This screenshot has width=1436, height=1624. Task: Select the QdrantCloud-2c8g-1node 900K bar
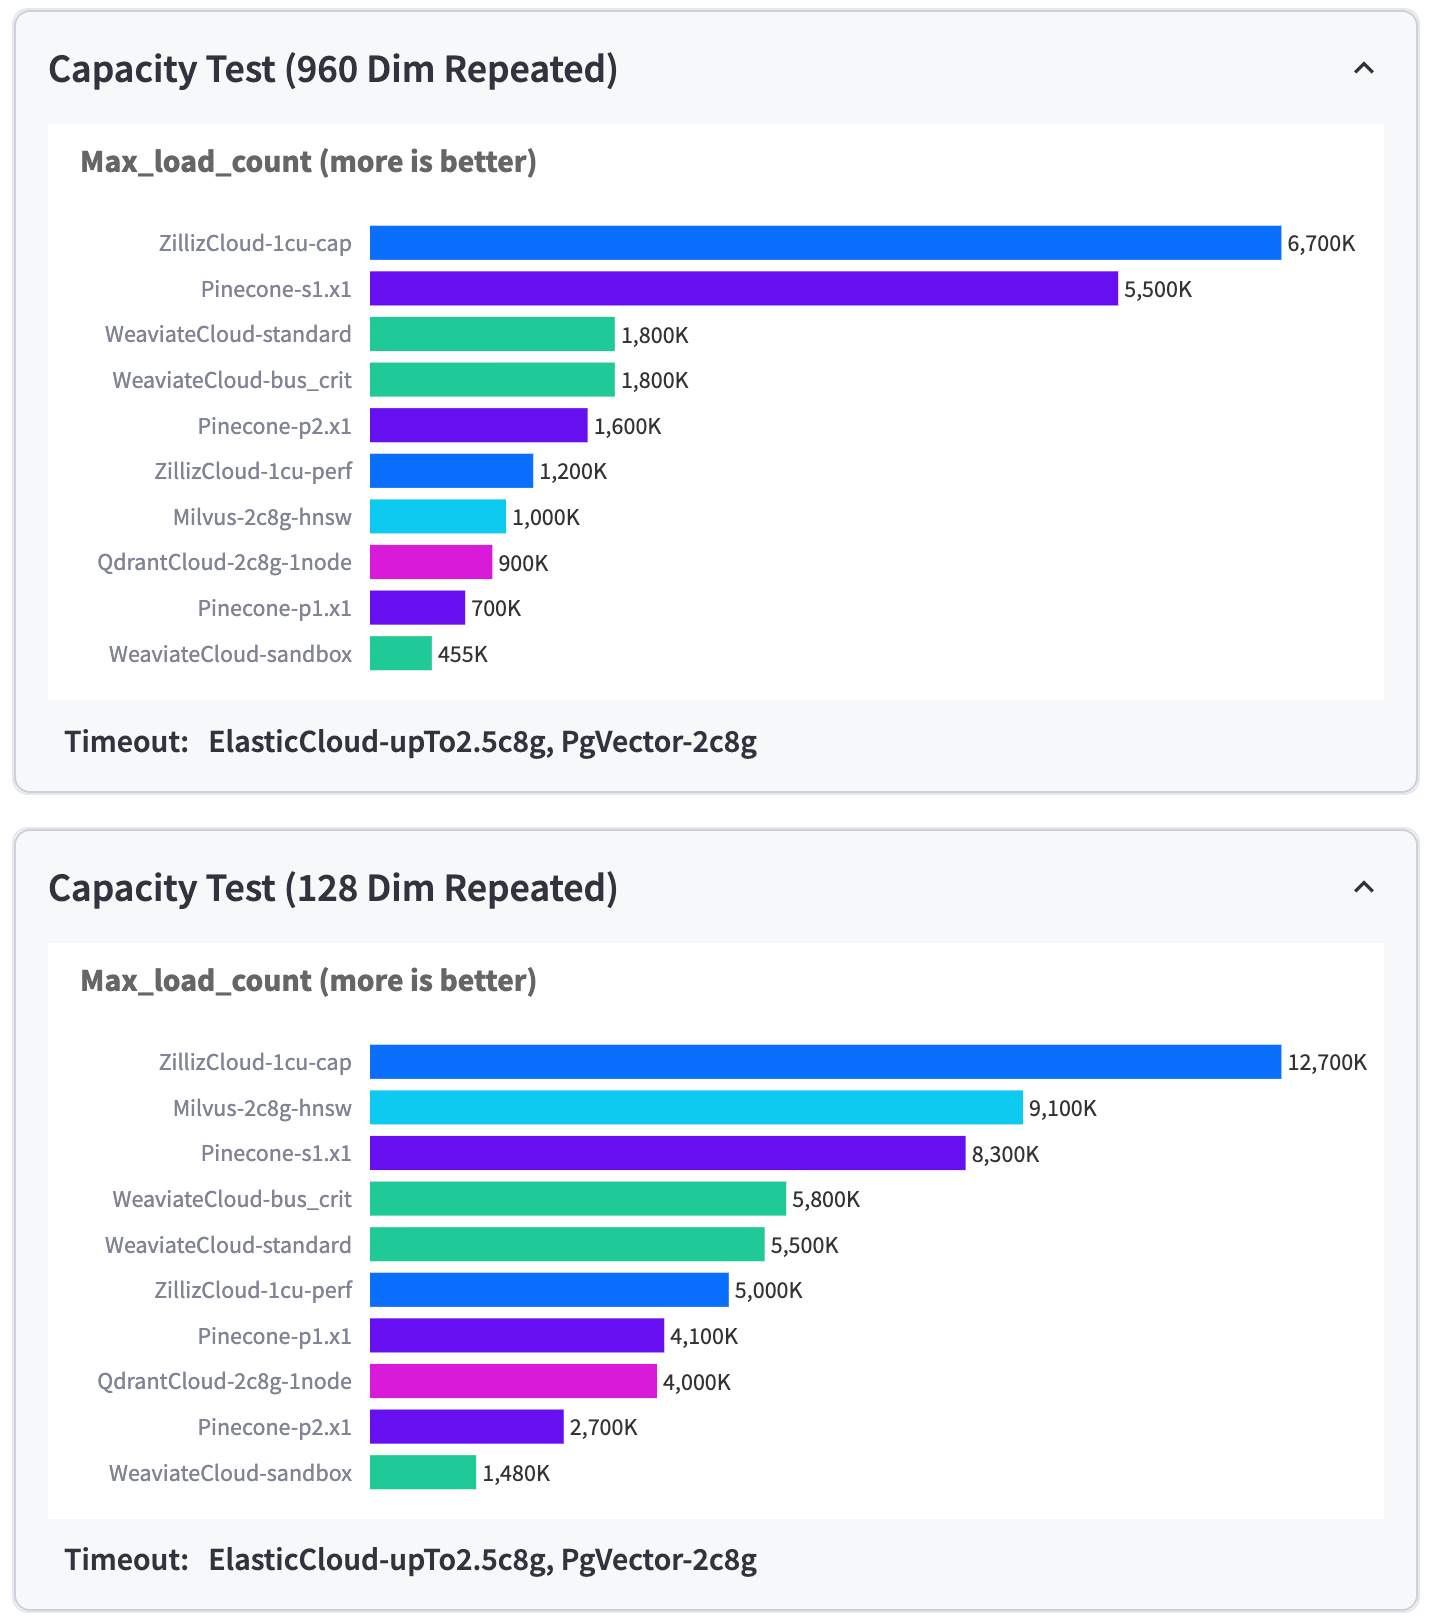tap(430, 563)
